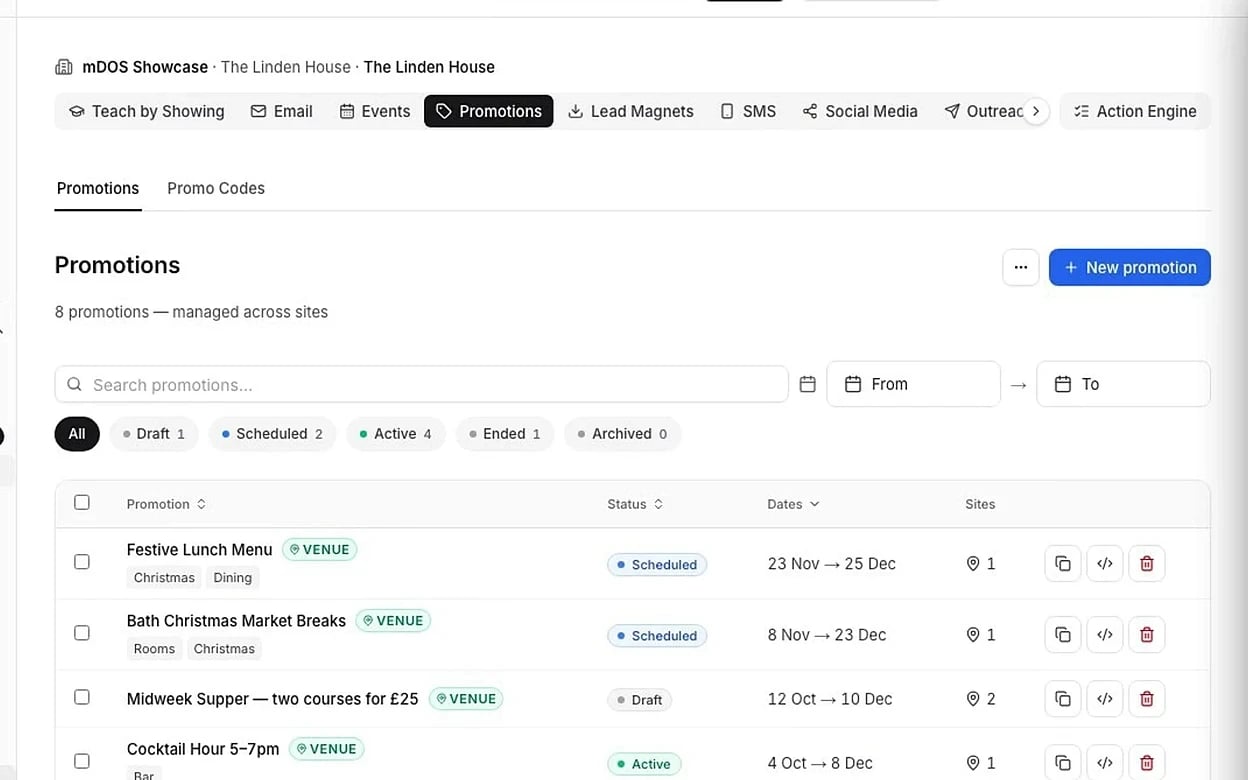
Task: Delete the Midweek Supper promotion
Action: [1147, 699]
